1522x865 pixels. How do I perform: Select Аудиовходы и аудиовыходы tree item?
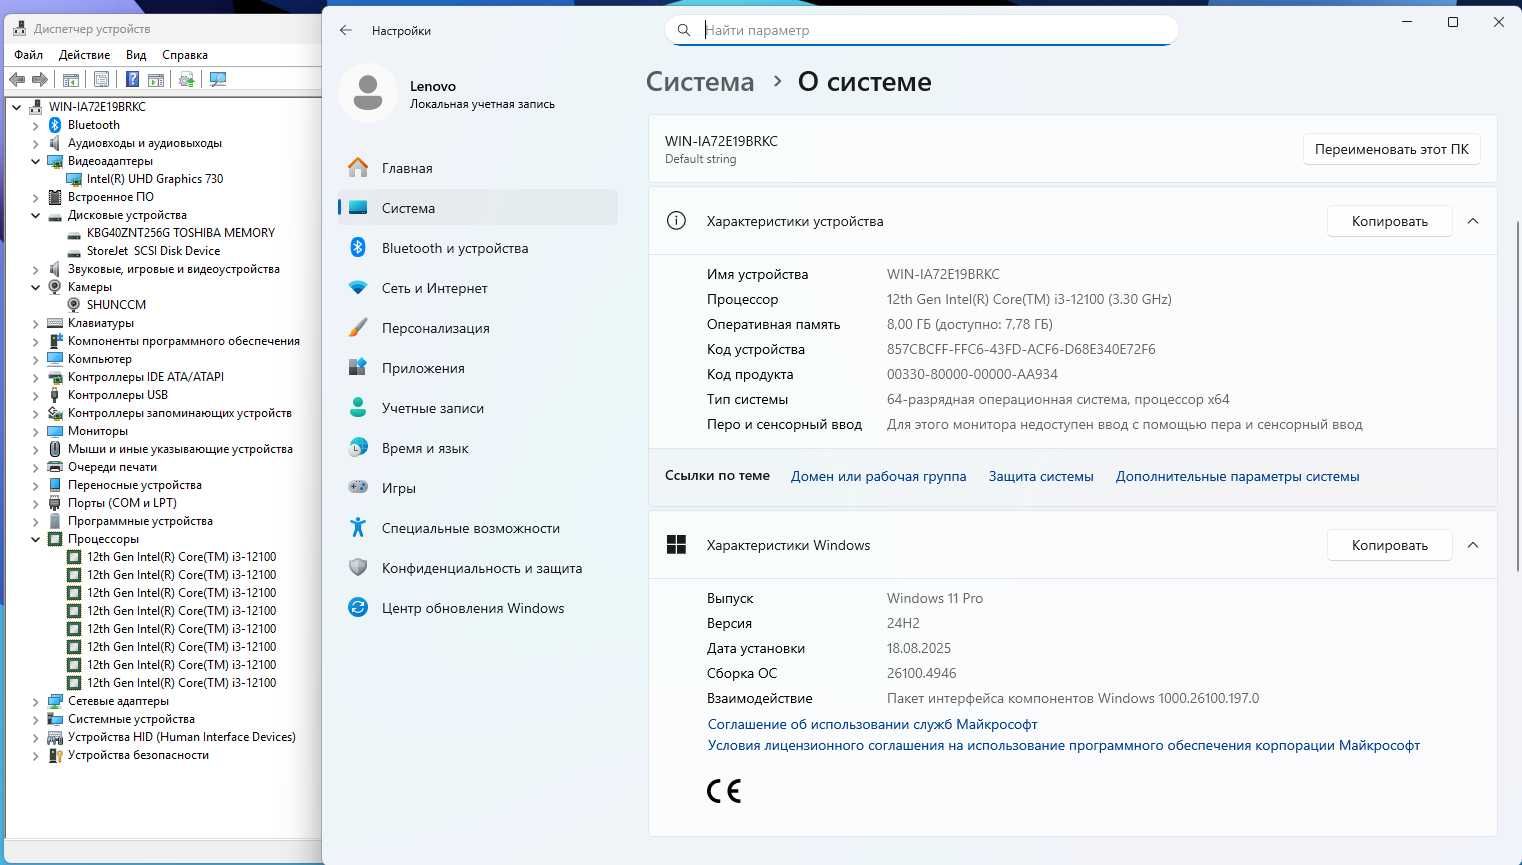tap(145, 143)
